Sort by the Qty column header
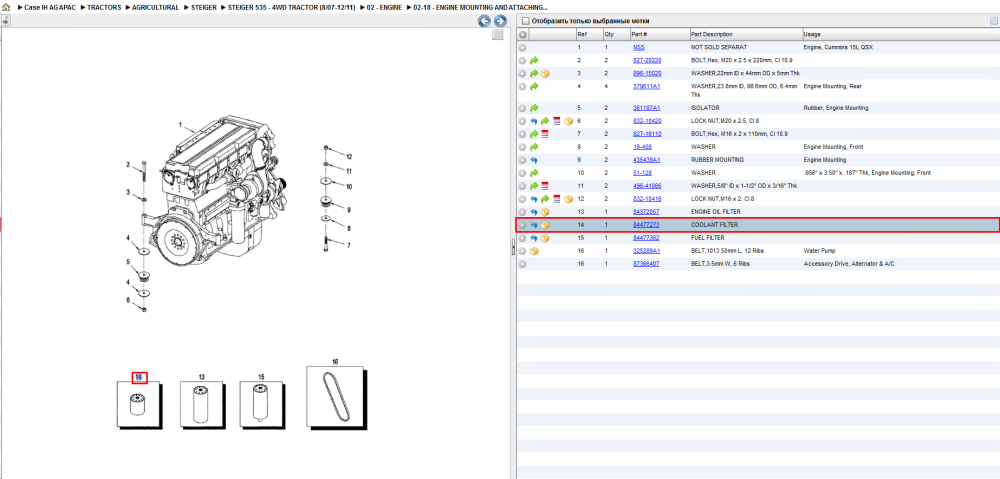Viewport: 1000px width, 479px height. pyautogui.click(x=609, y=34)
